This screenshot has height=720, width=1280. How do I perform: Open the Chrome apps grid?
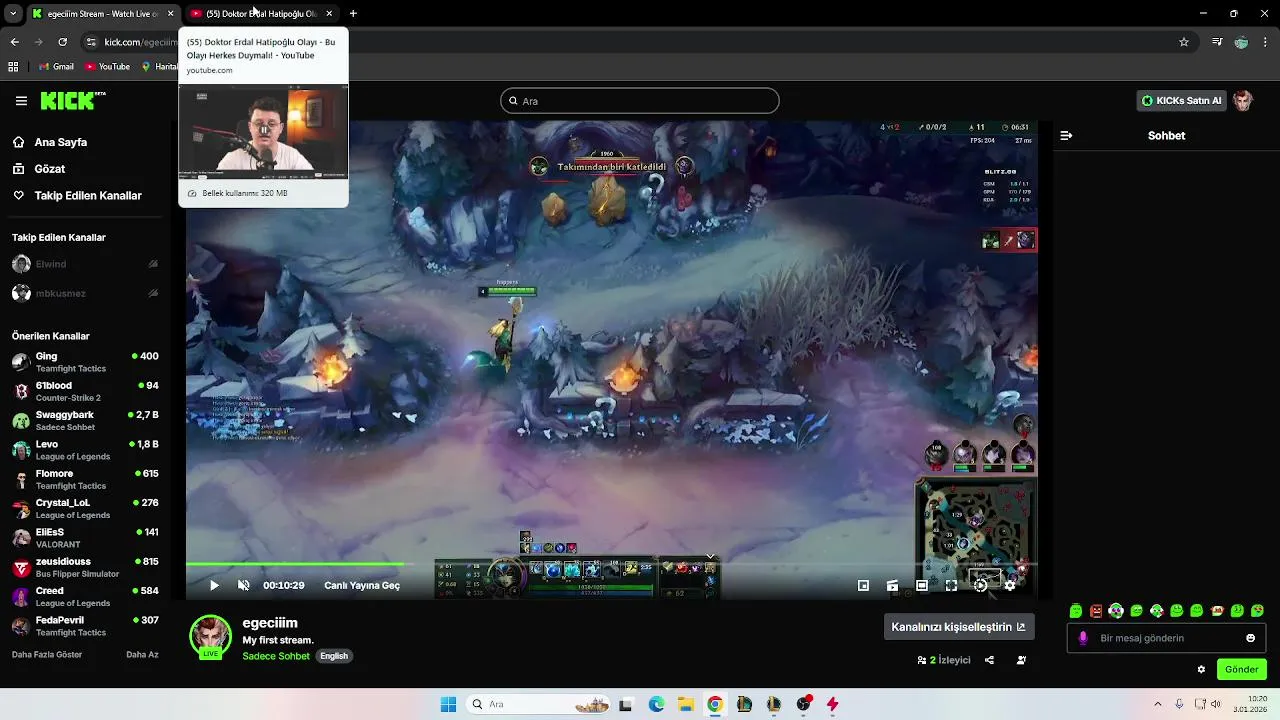click(13, 67)
